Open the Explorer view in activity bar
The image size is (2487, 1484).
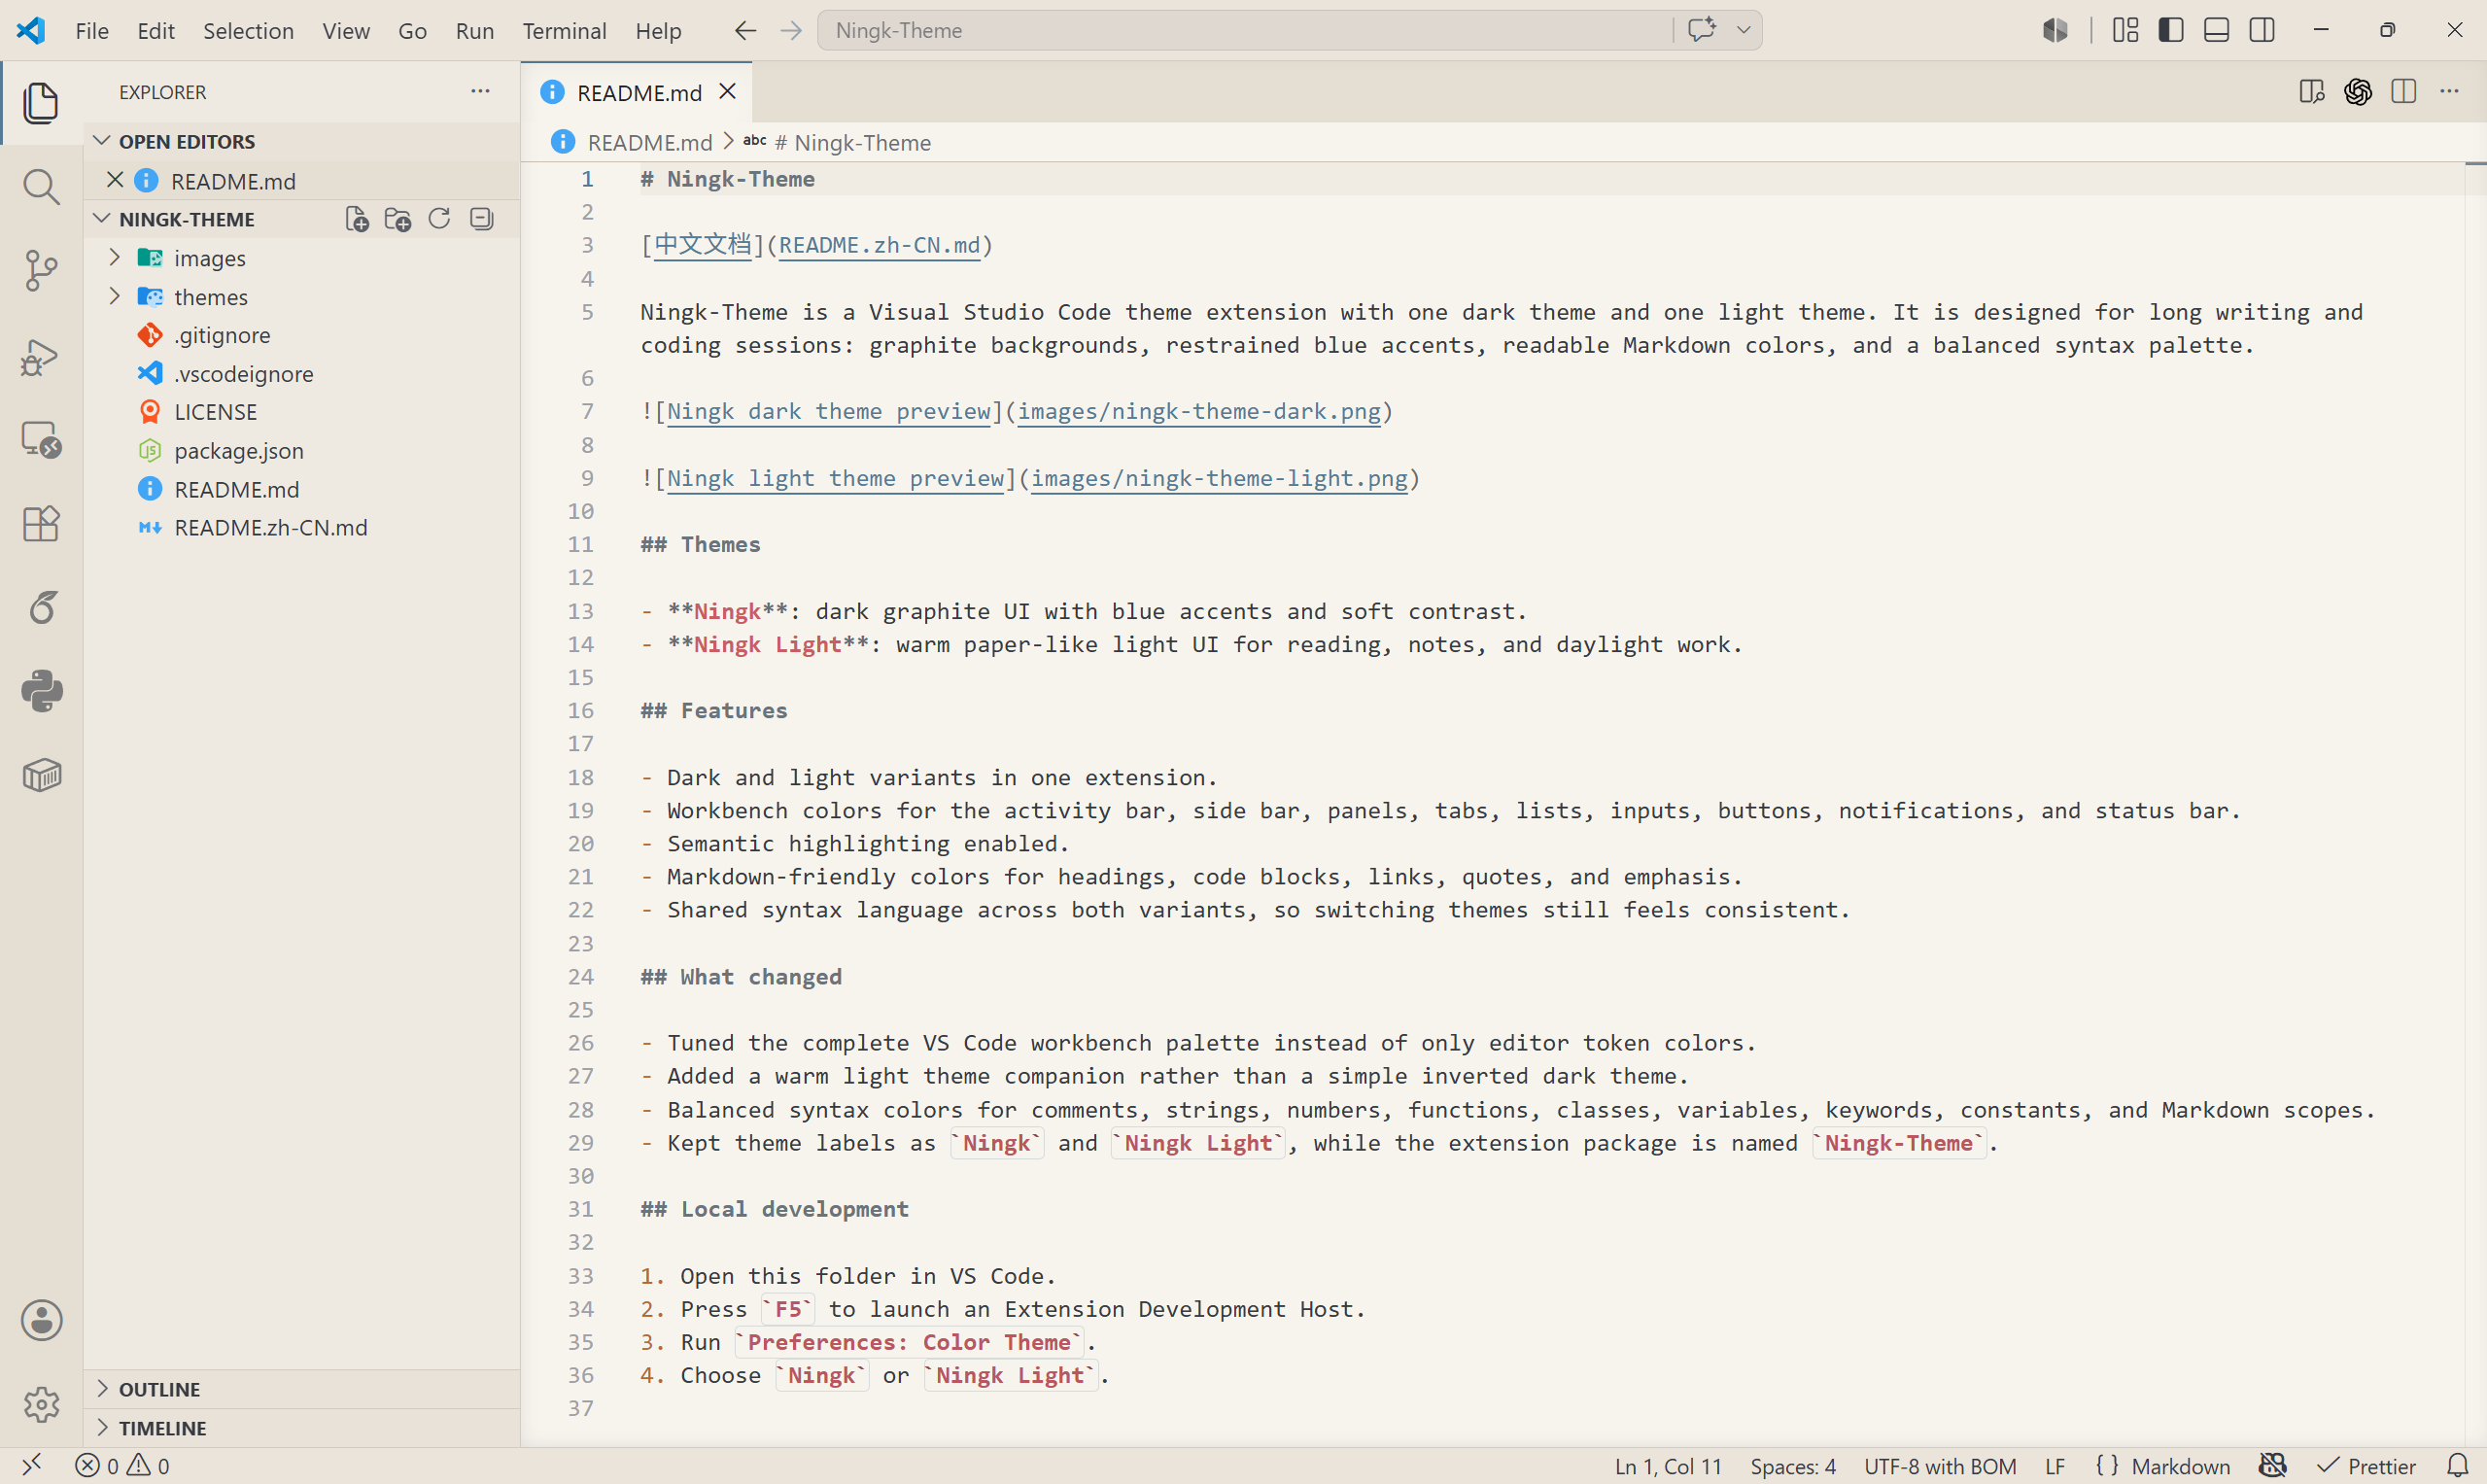click(x=41, y=103)
